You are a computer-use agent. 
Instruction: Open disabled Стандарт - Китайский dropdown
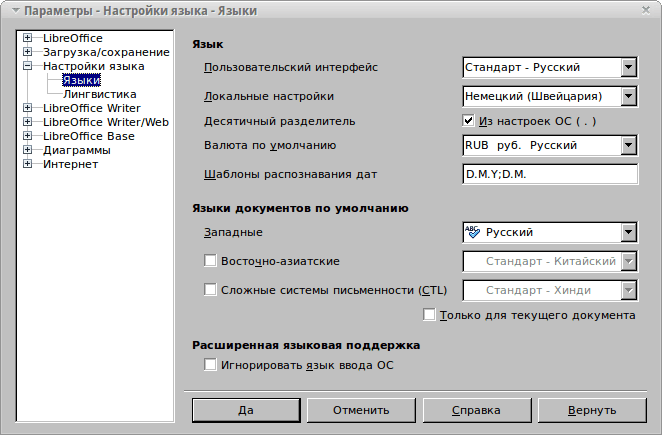coord(550,261)
